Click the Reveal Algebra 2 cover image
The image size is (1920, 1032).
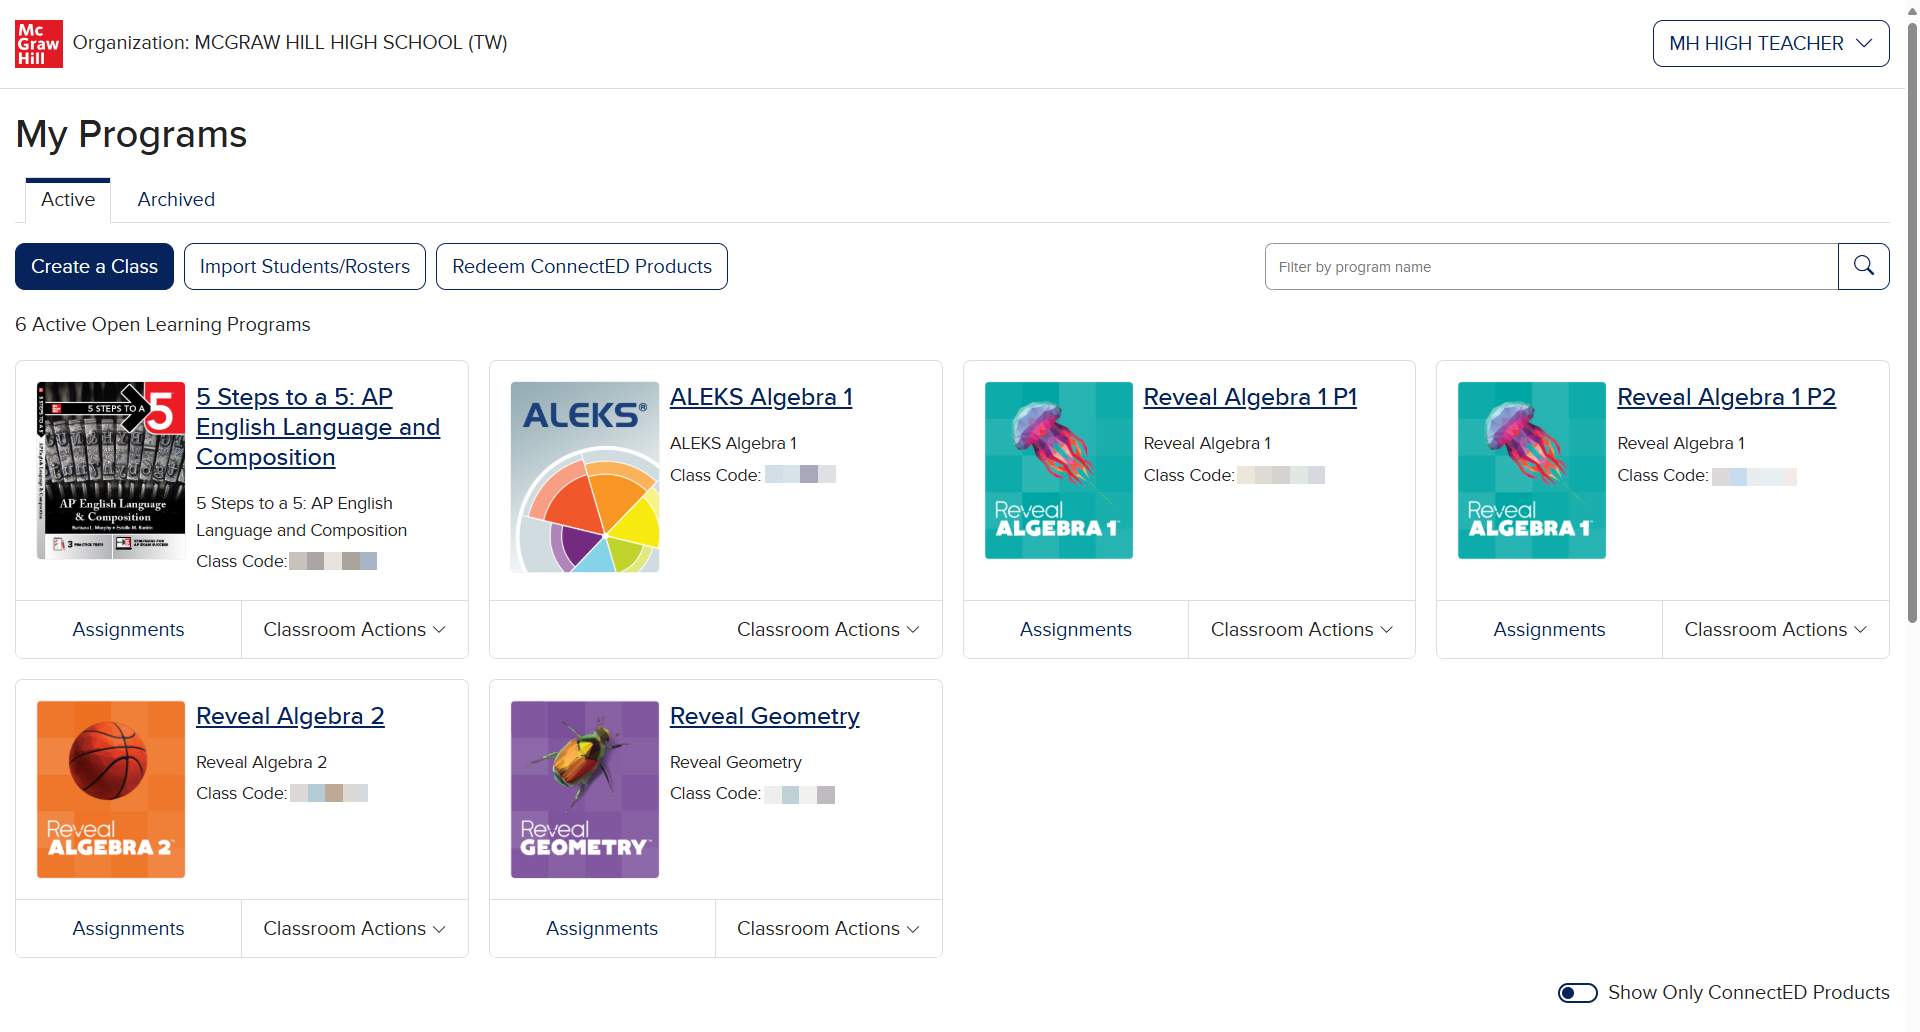[x=111, y=790]
